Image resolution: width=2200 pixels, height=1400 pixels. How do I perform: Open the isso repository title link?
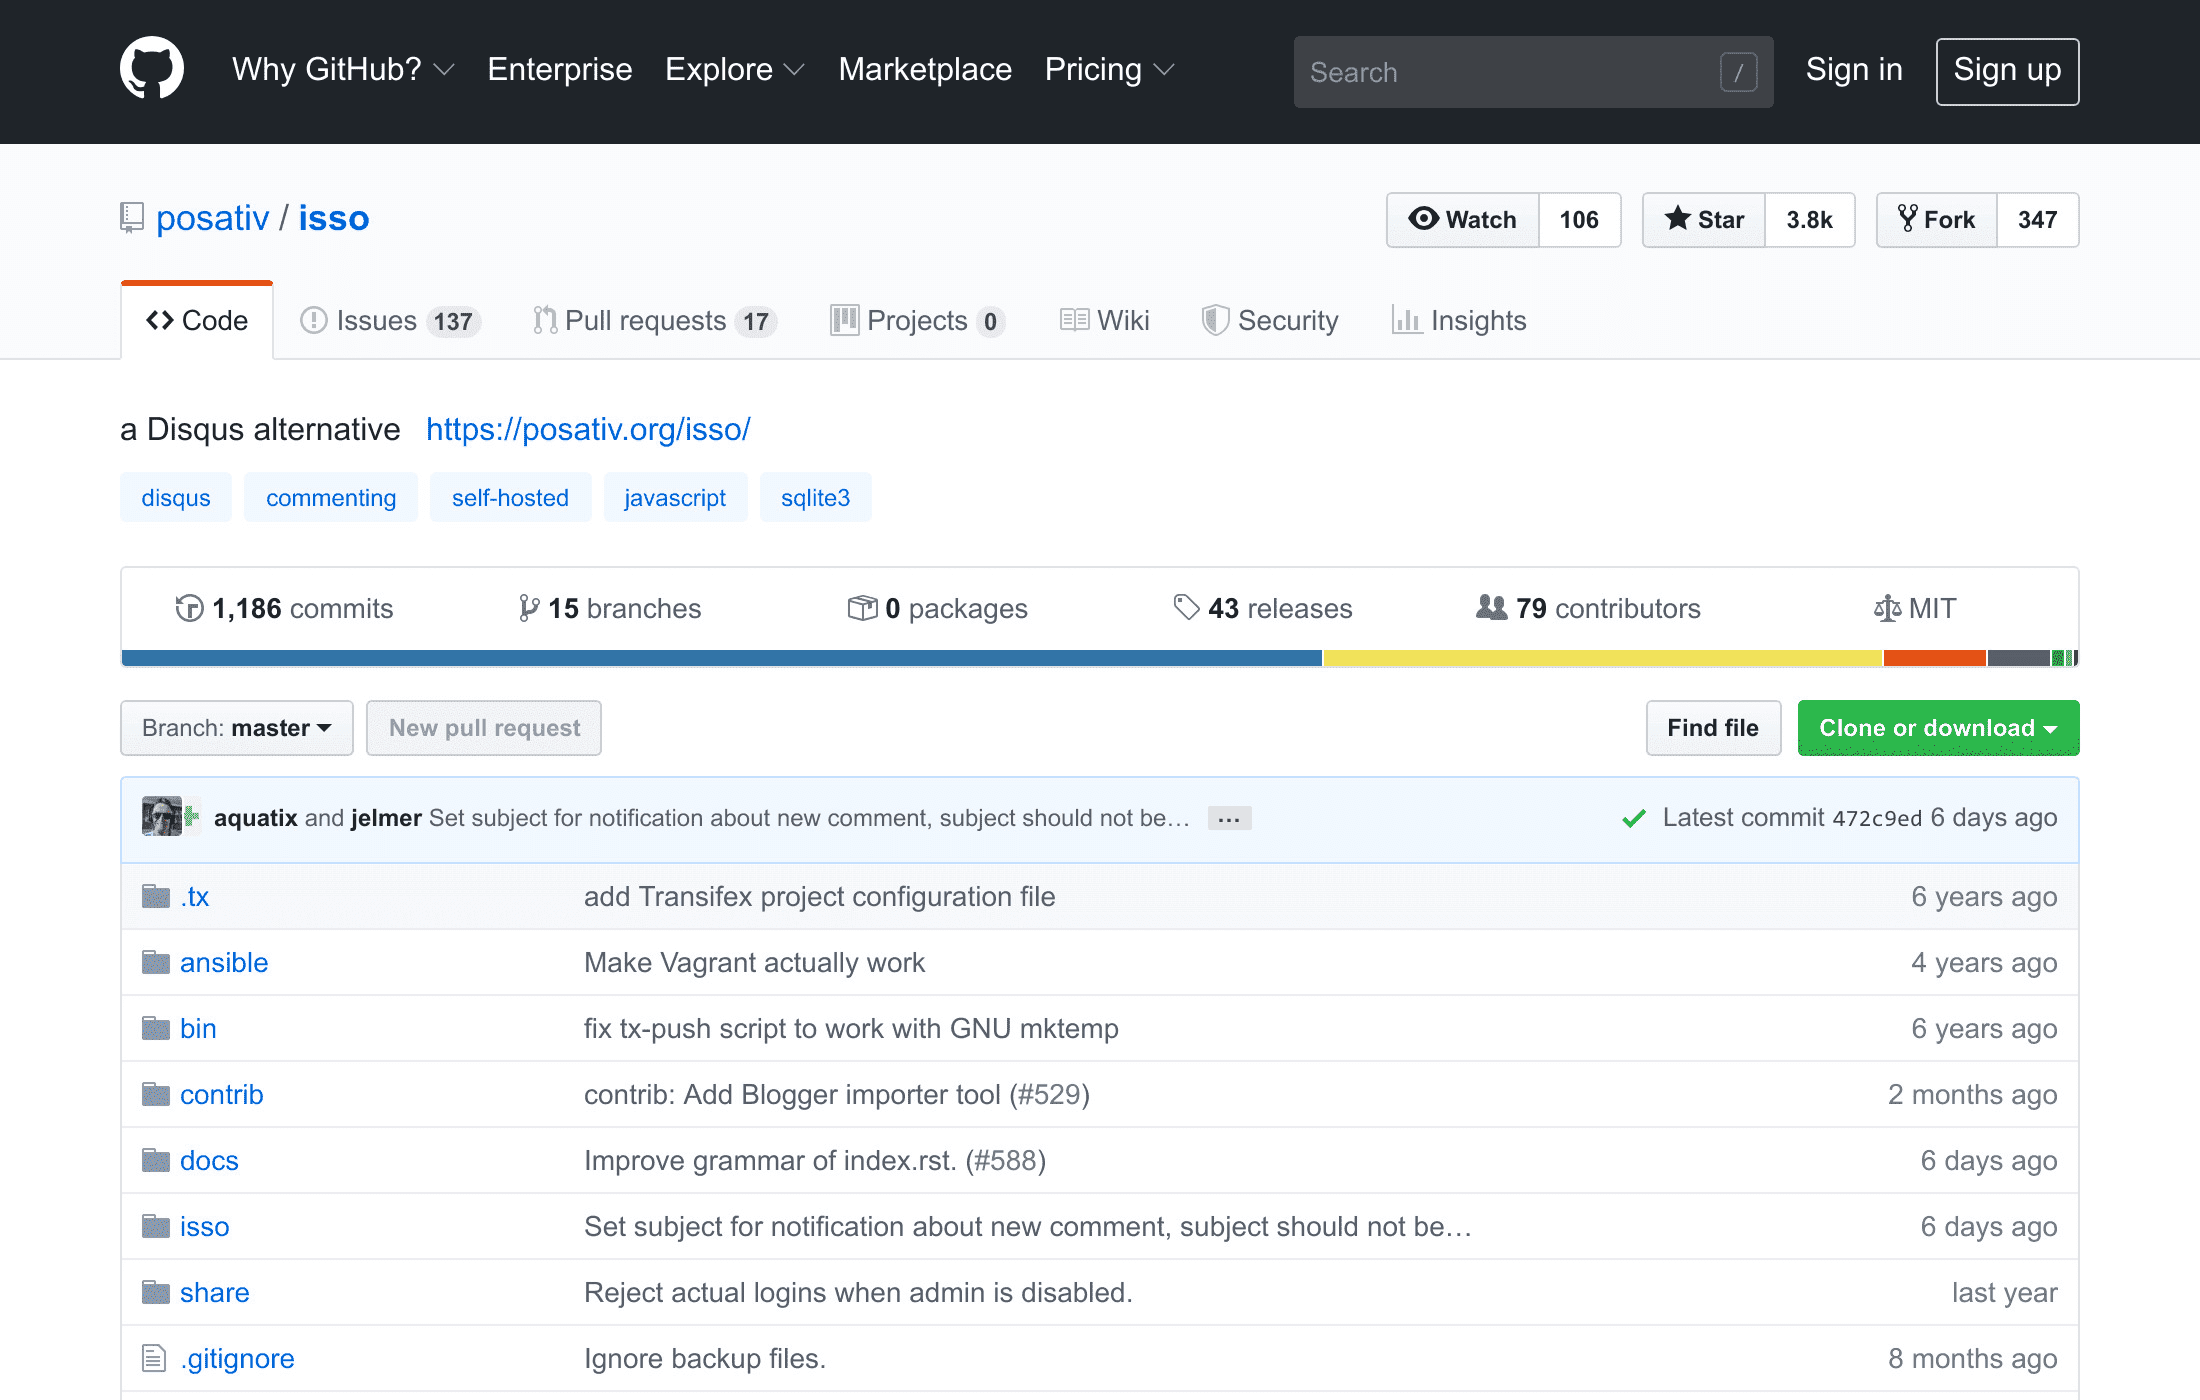(x=334, y=218)
